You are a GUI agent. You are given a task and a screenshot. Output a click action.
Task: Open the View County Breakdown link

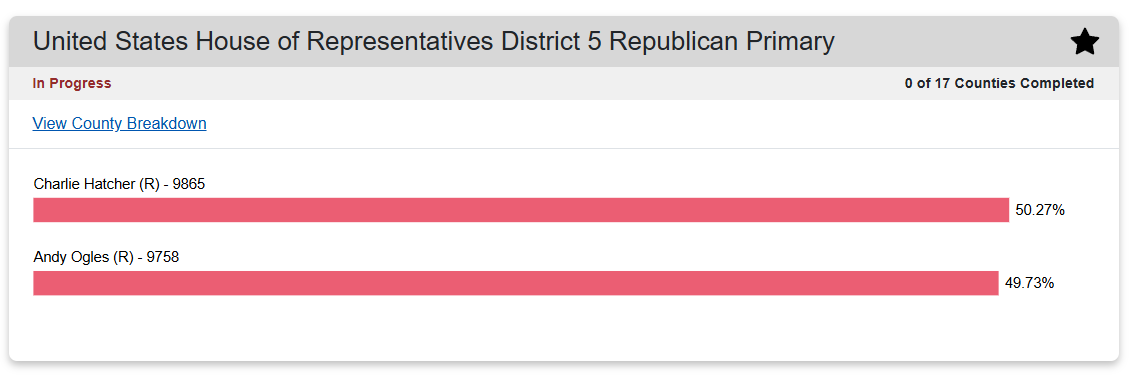[x=119, y=124]
